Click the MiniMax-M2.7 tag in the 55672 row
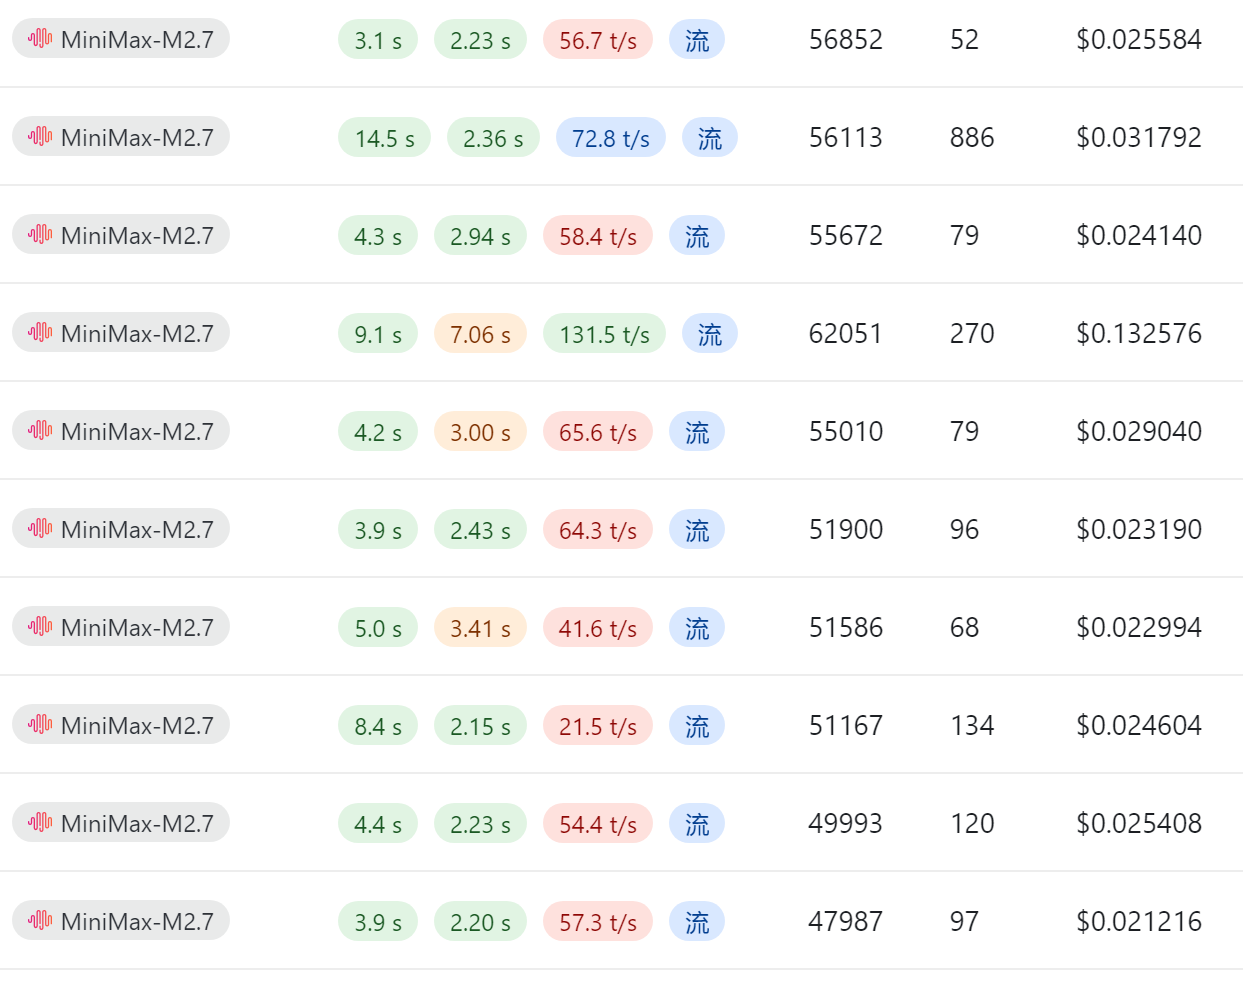The image size is (1243, 985). [121, 235]
